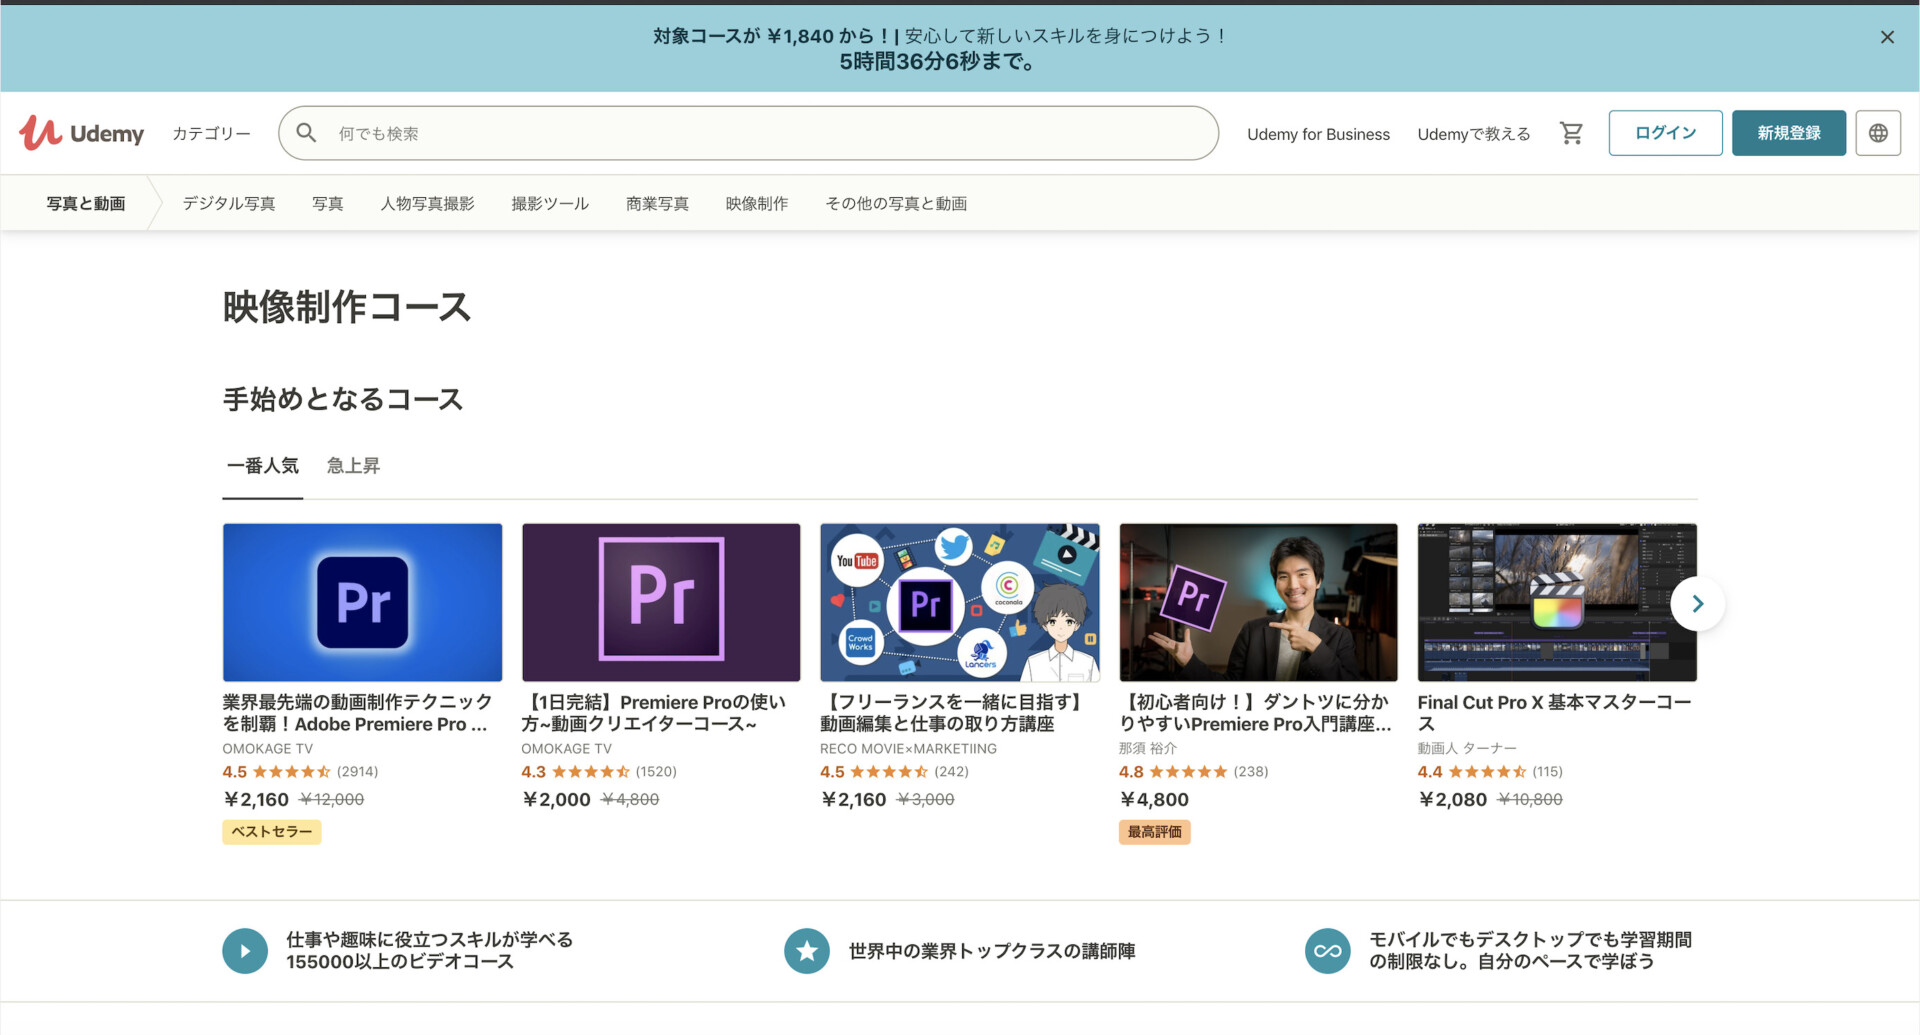The width and height of the screenshot is (1920, 1035).
Task: Go to the 映像制作 subcategory
Action: point(757,203)
